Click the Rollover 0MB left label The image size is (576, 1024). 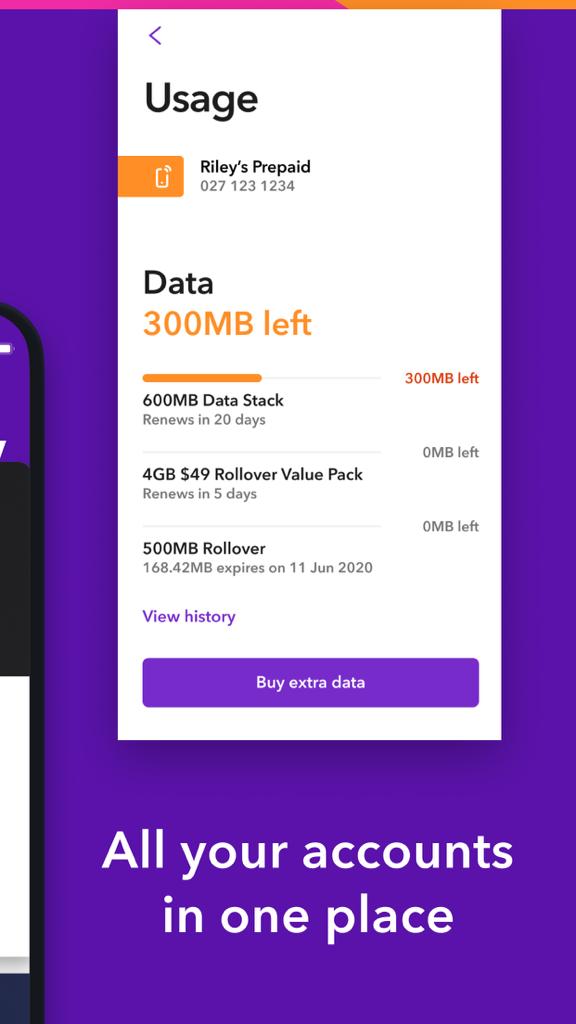click(451, 526)
